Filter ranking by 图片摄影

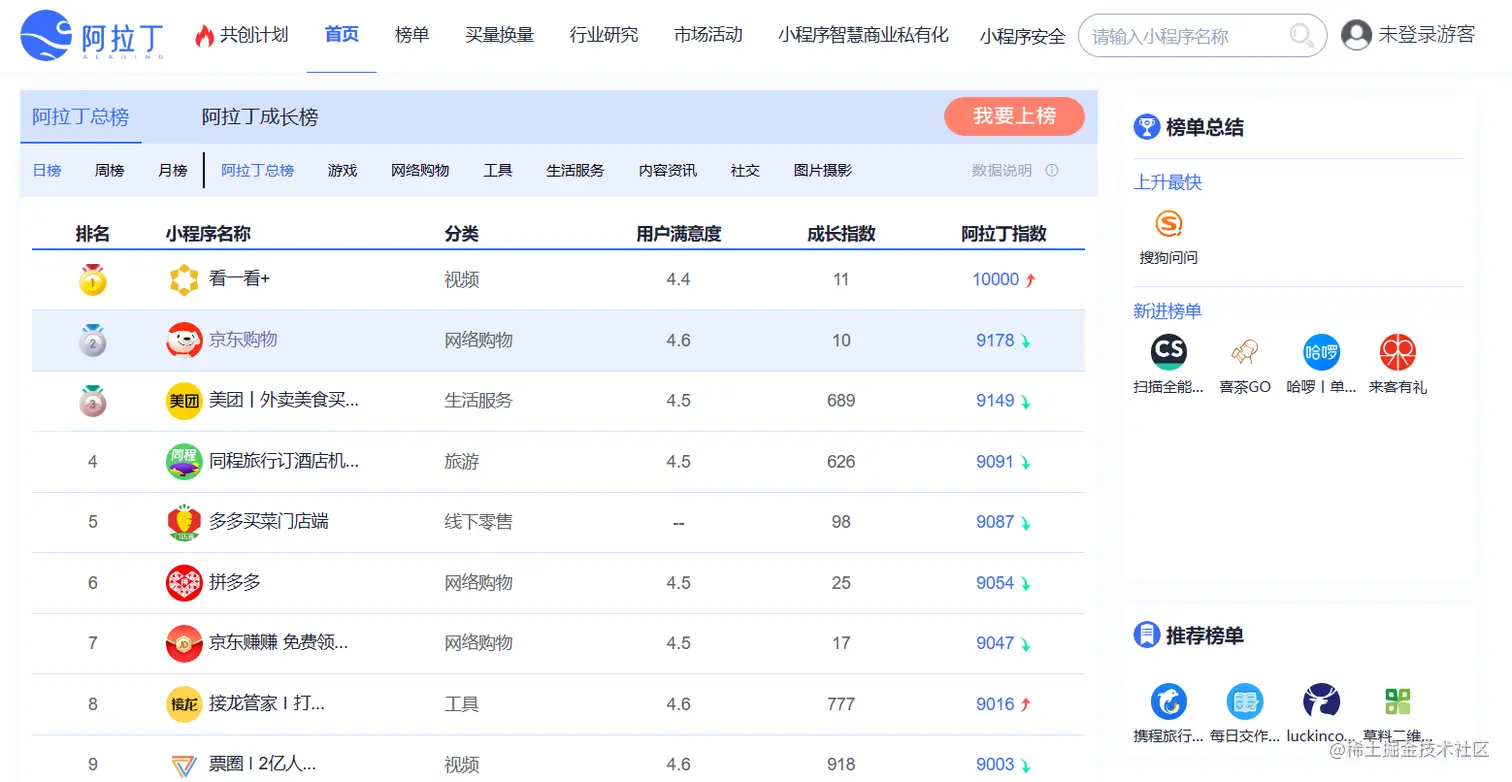pyautogui.click(x=823, y=171)
